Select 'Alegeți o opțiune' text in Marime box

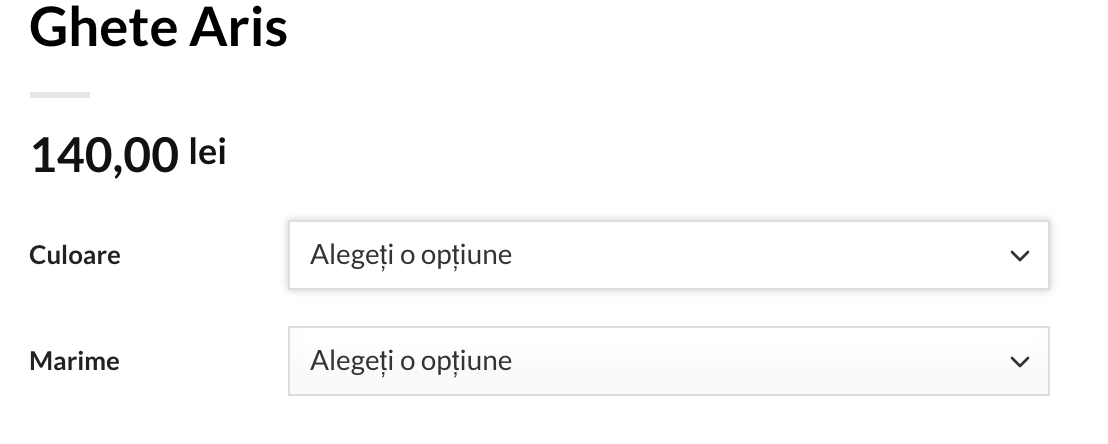pos(411,361)
